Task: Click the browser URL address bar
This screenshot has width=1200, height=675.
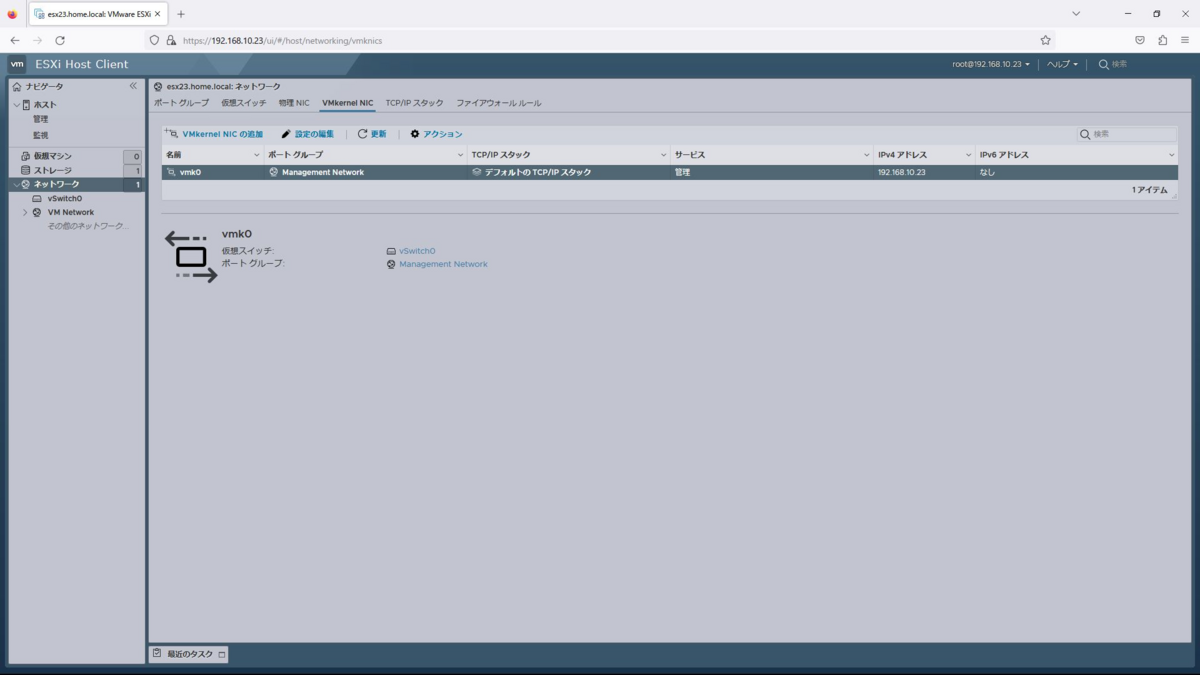Action: click(x=600, y=40)
